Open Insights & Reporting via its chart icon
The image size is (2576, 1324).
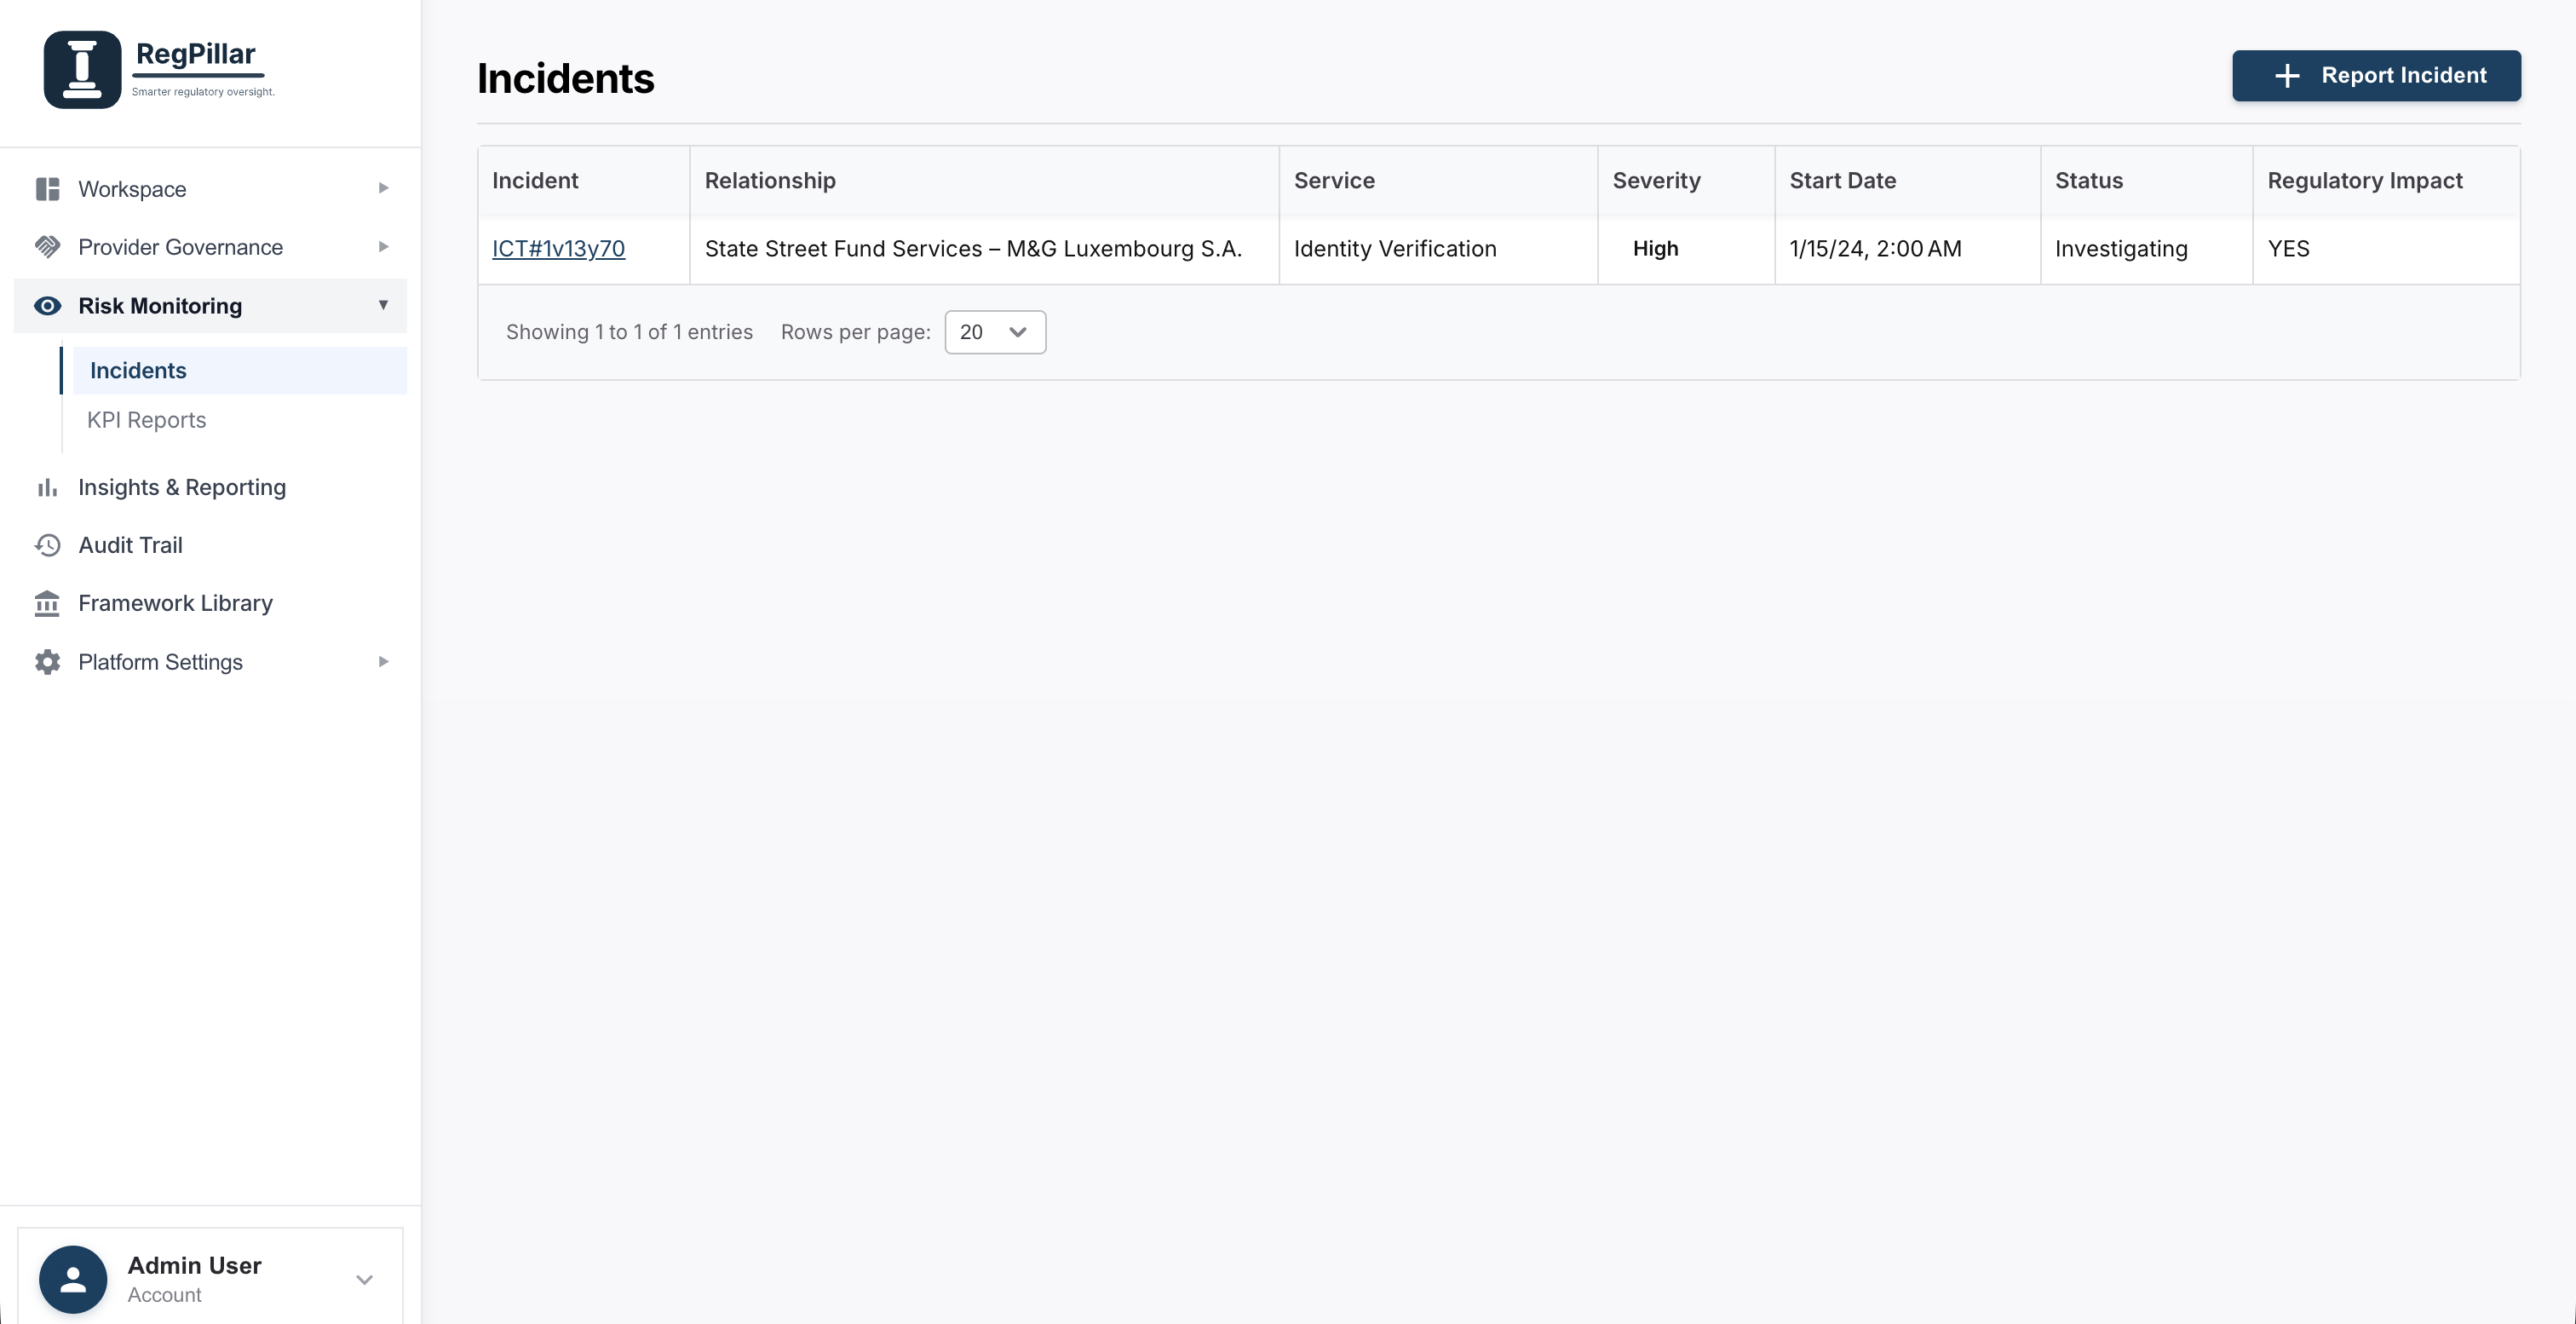point(47,487)
